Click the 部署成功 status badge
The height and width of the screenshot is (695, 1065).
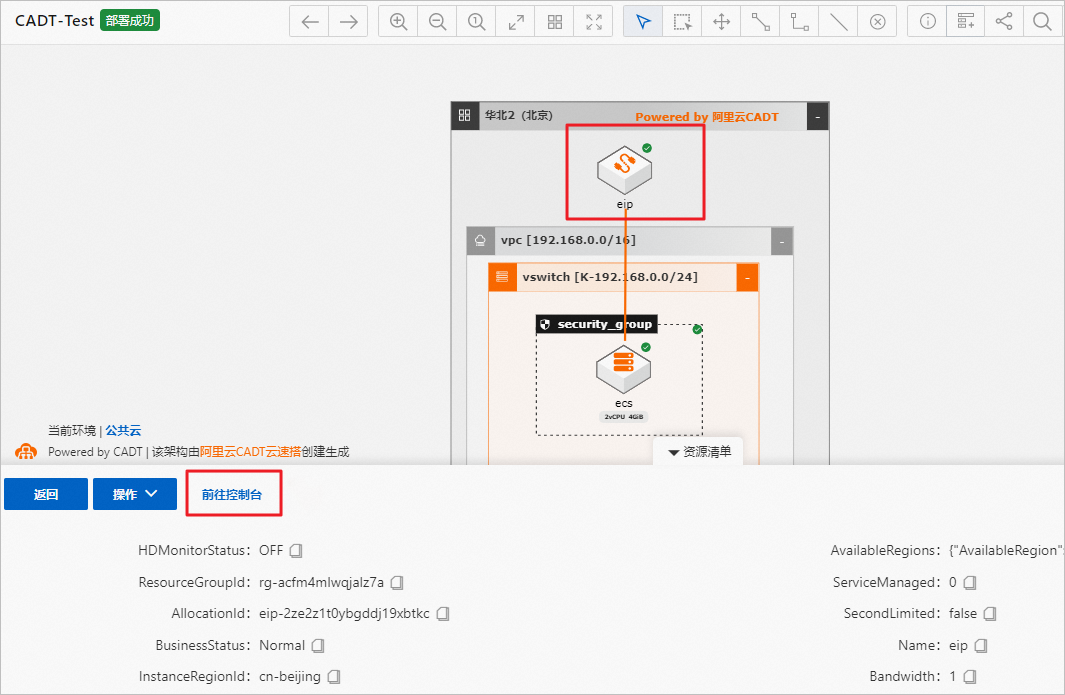click(x=130, y=20)
